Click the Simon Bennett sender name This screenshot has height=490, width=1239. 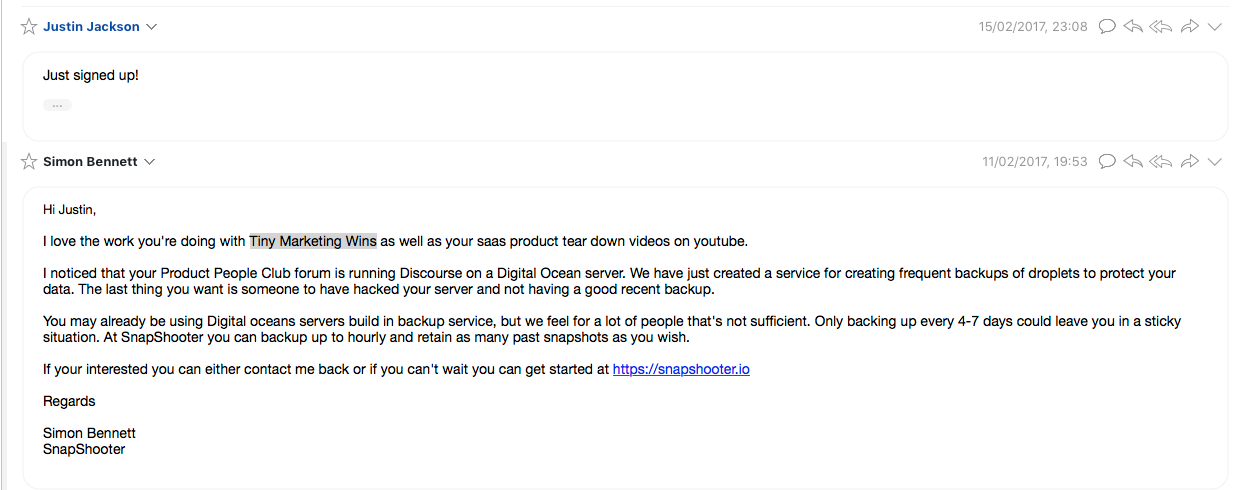click(90, 162)
